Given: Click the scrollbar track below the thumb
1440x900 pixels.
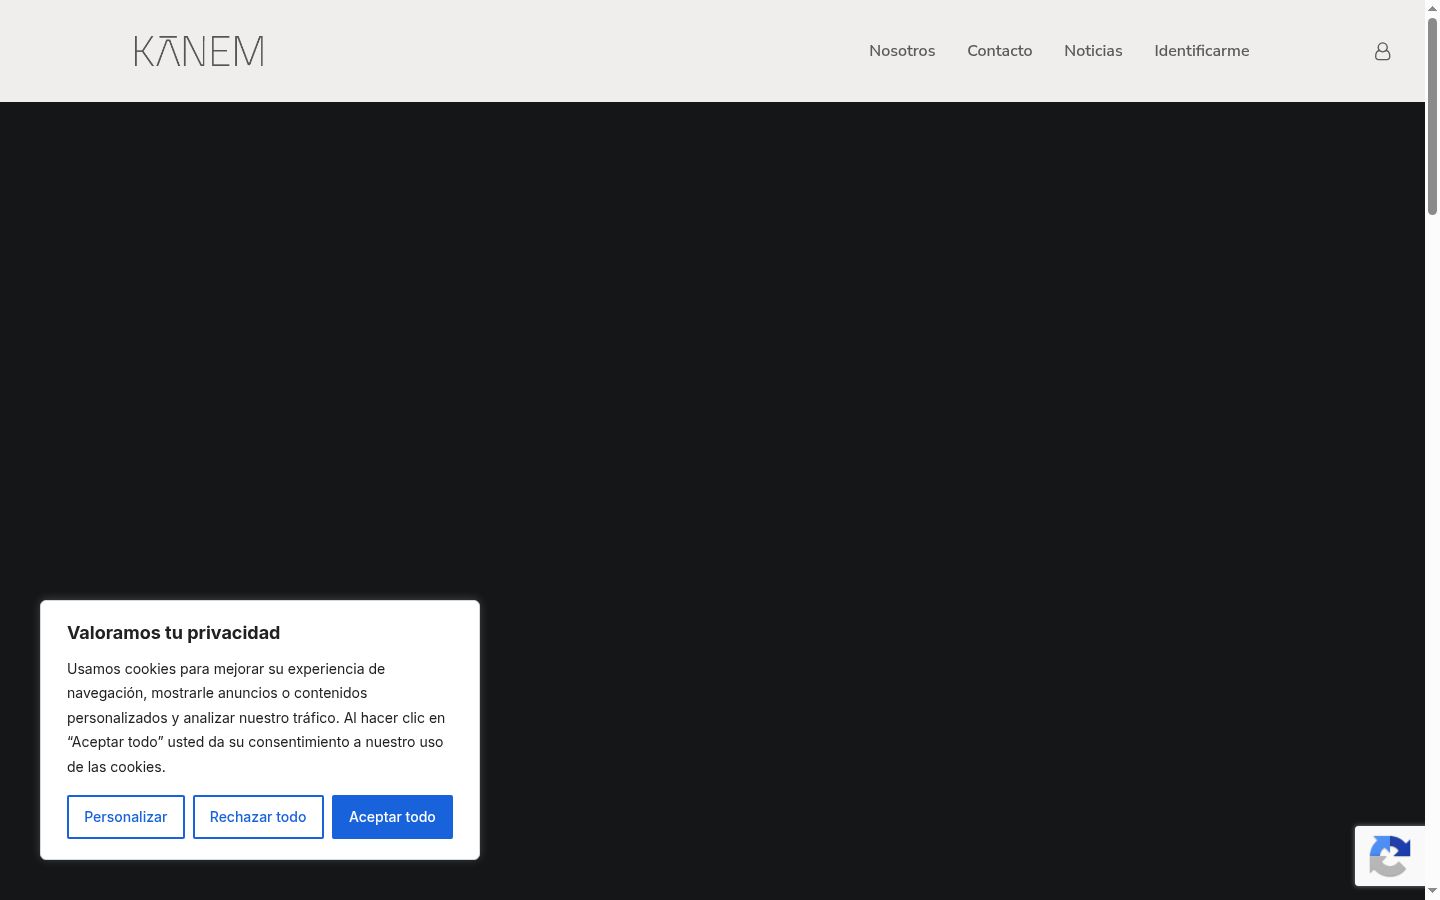Looking at the screenshot, I should pos(1432,550).
